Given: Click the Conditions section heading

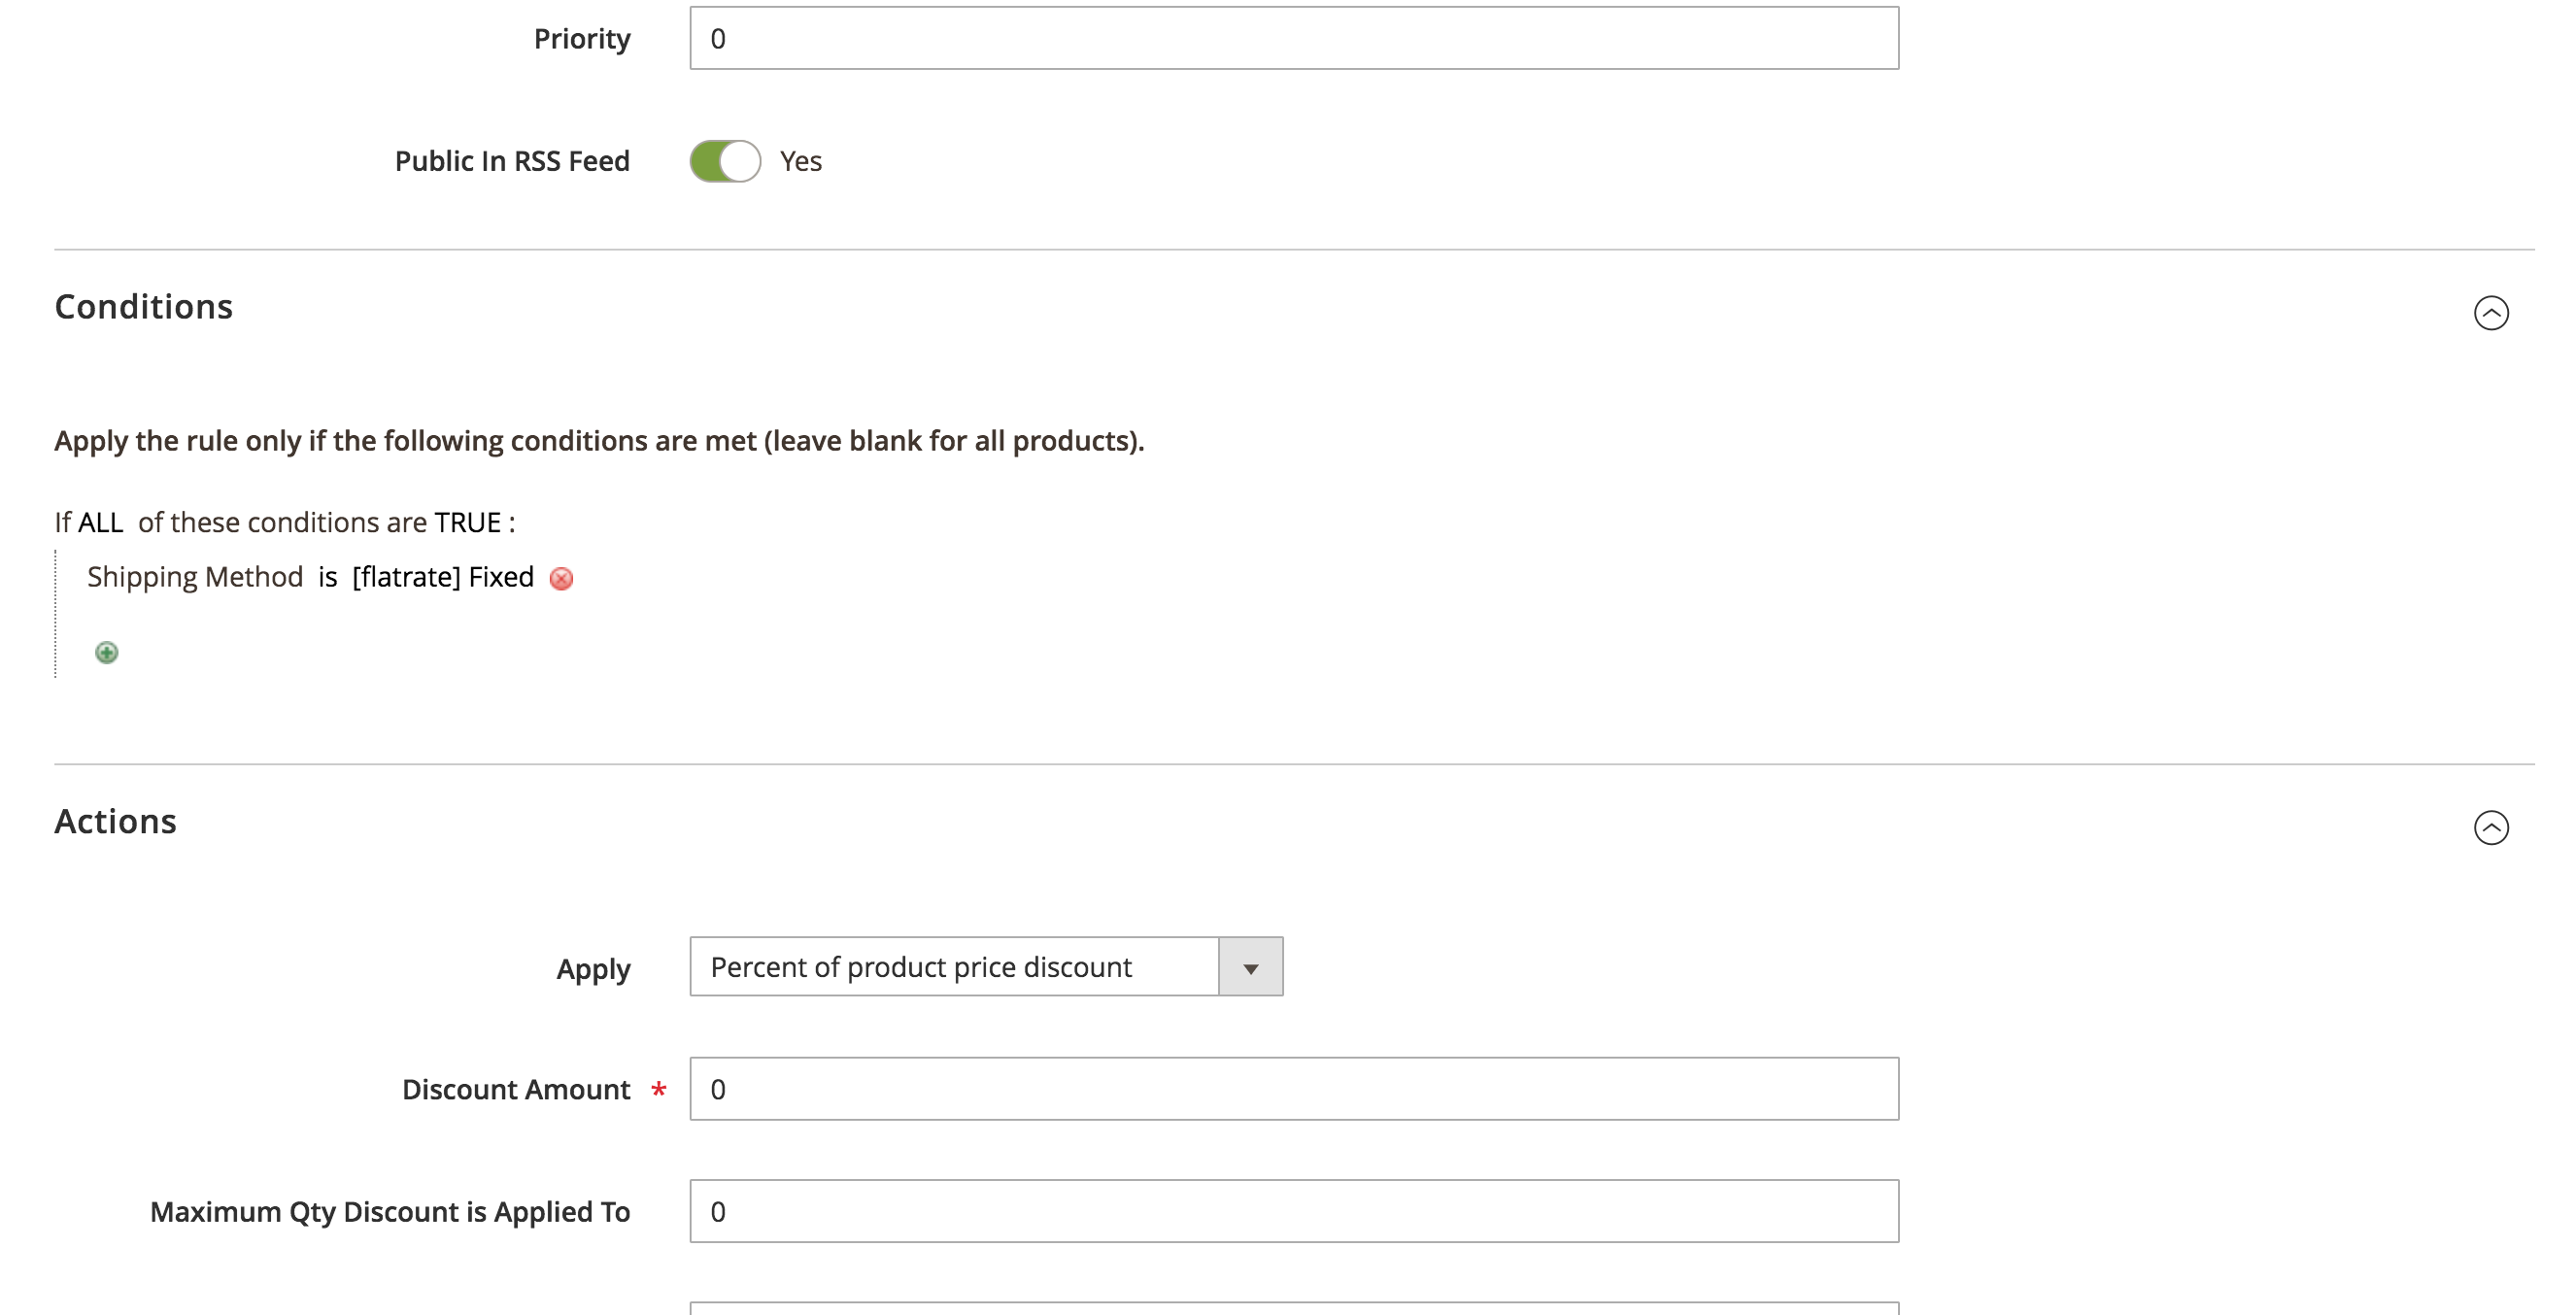Looking at the screenshot, I should click(x=144, y=307).
